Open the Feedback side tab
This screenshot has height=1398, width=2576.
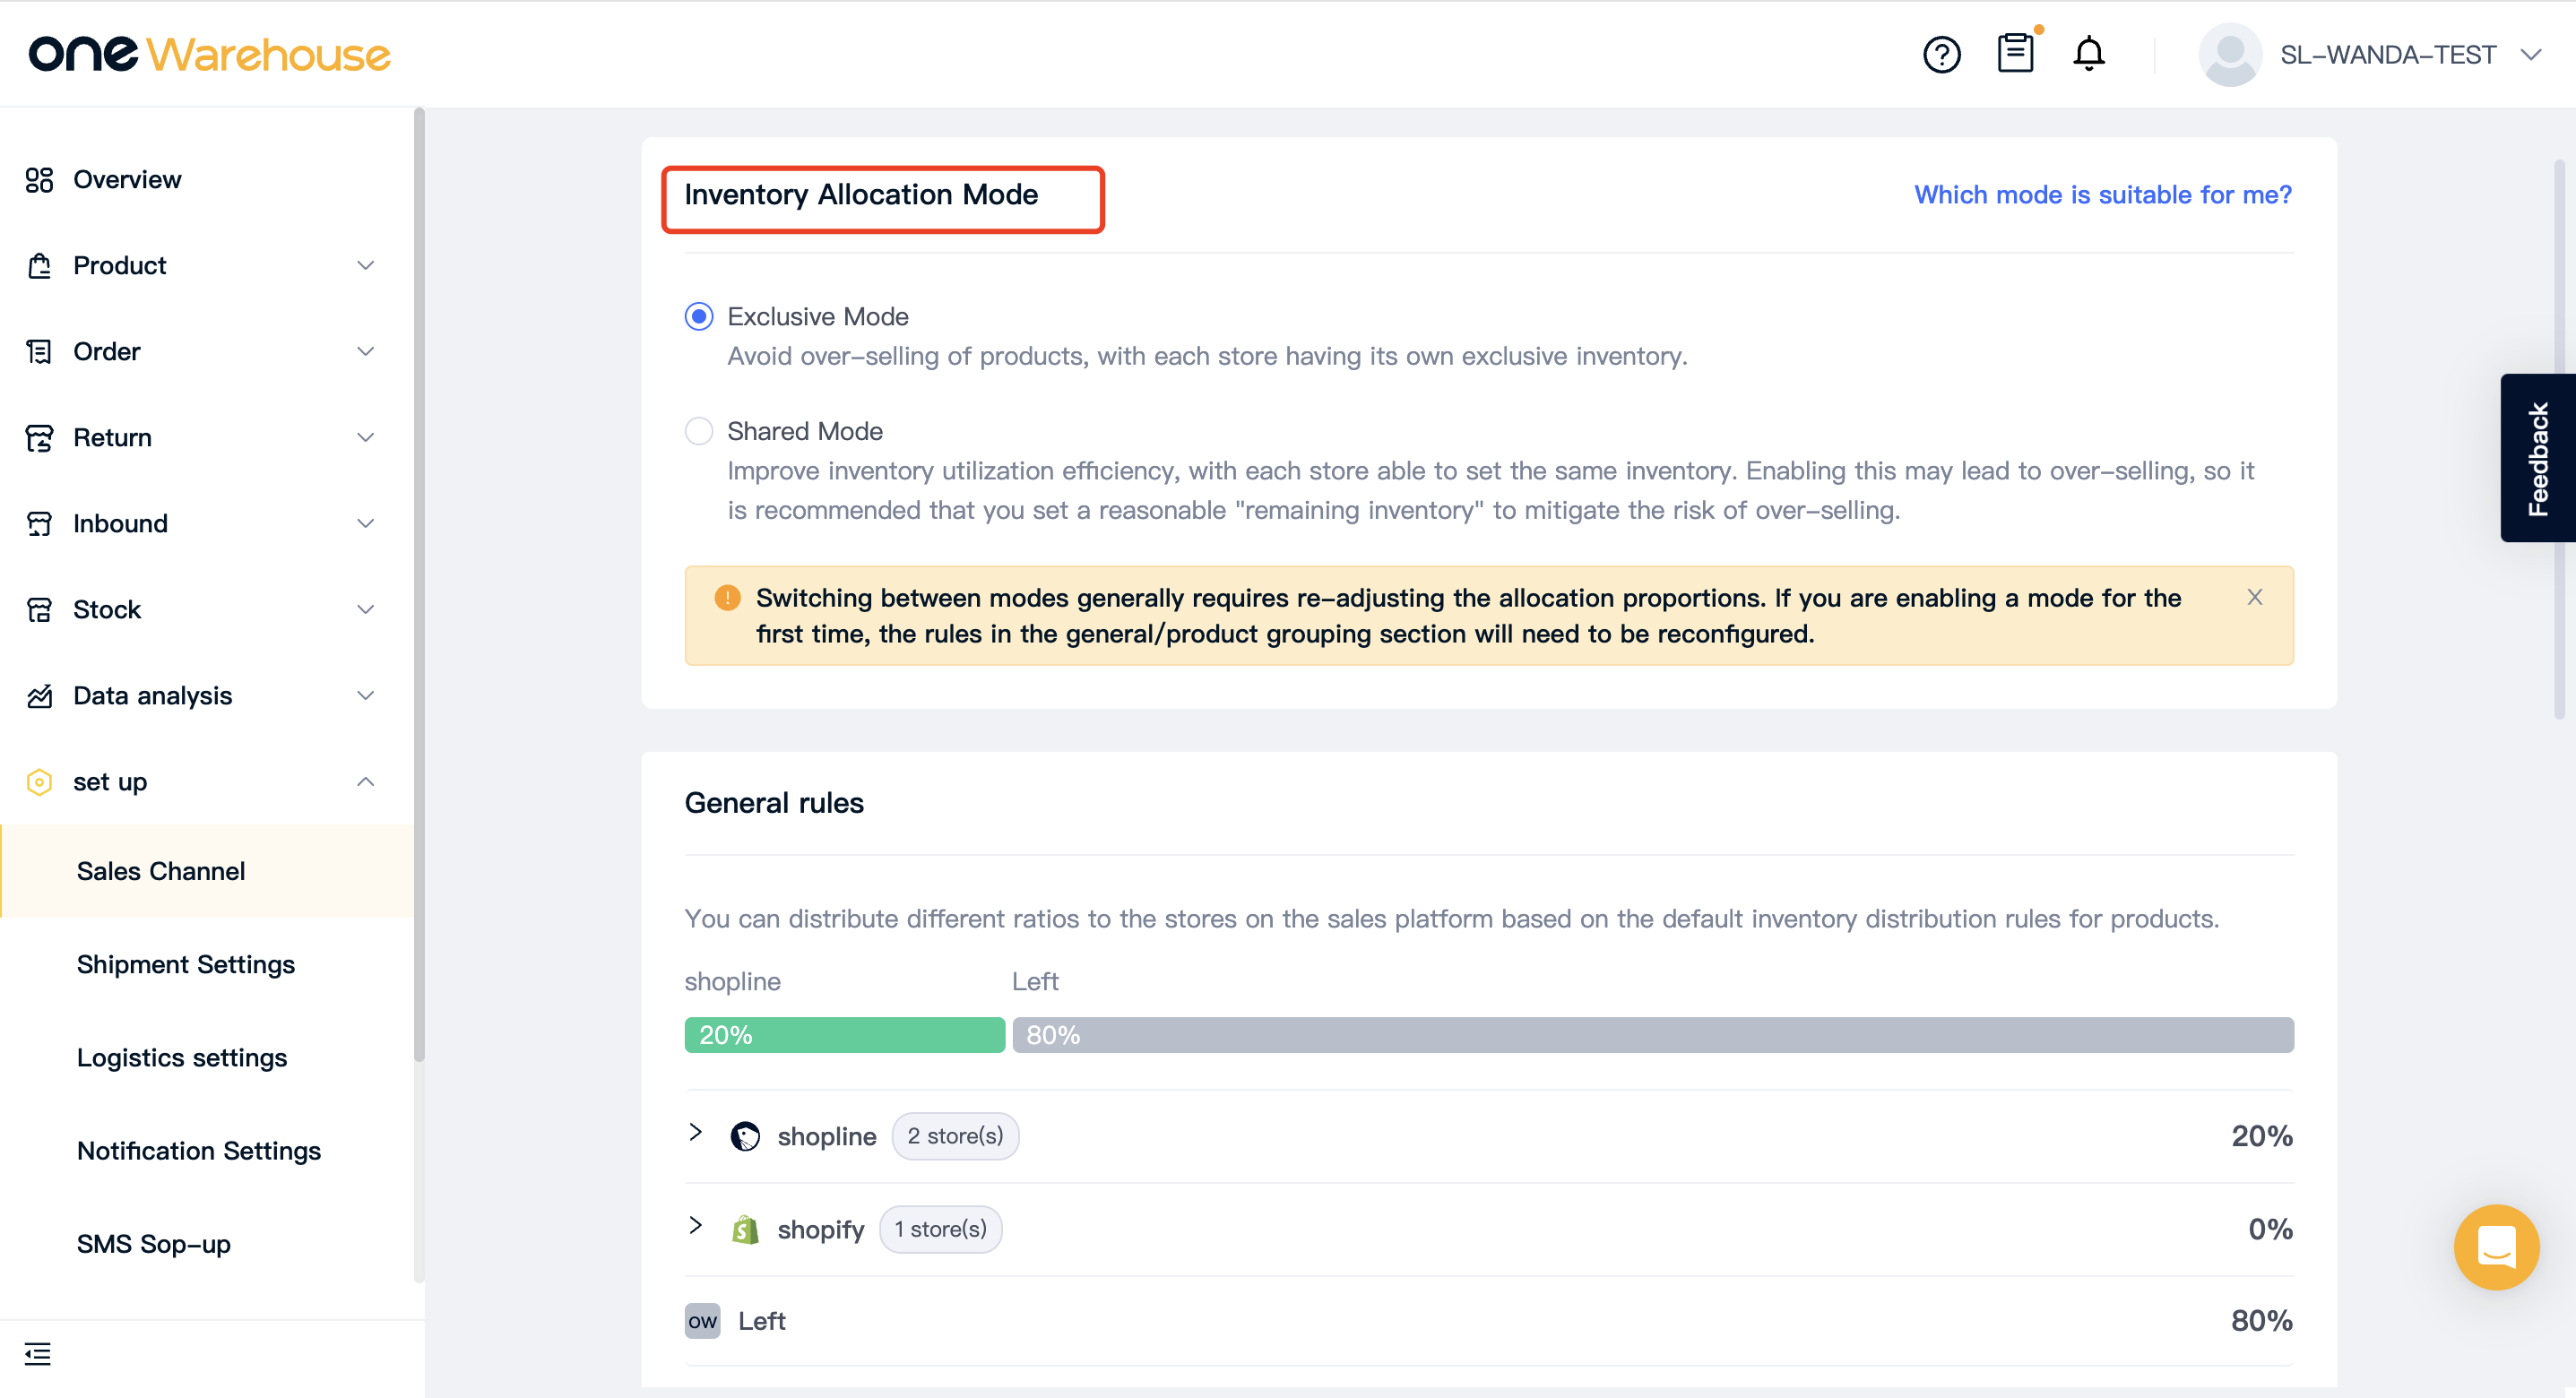pos(2538,458)
